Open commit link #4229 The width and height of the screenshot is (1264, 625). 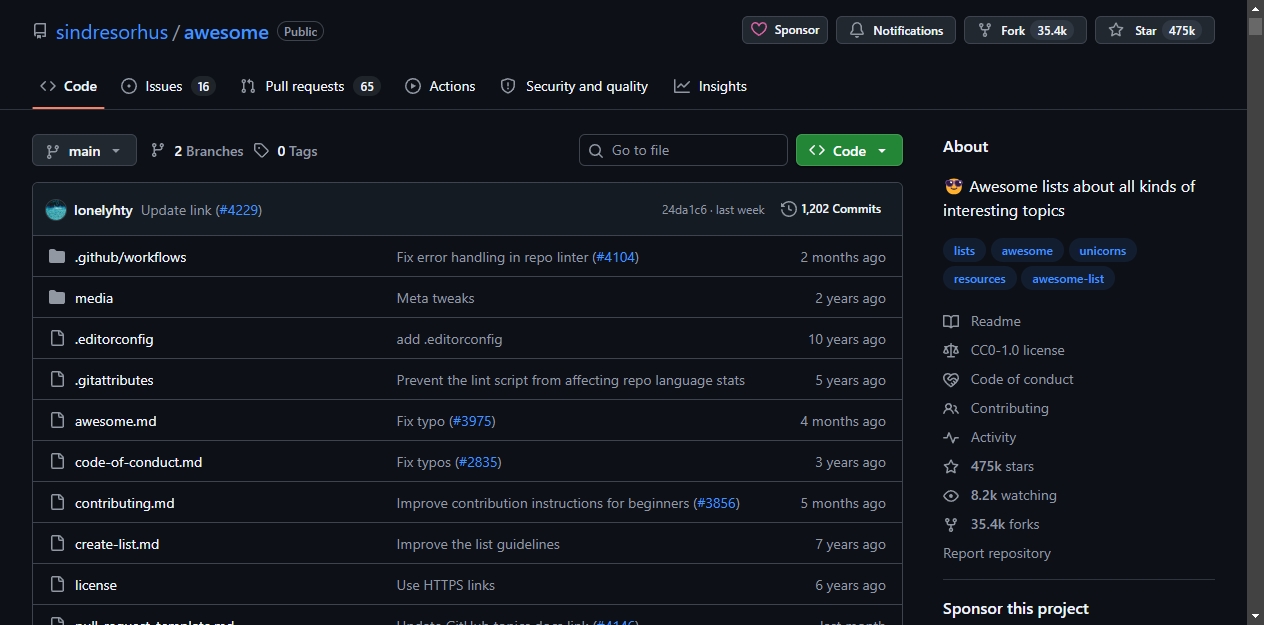click(239, 210)
